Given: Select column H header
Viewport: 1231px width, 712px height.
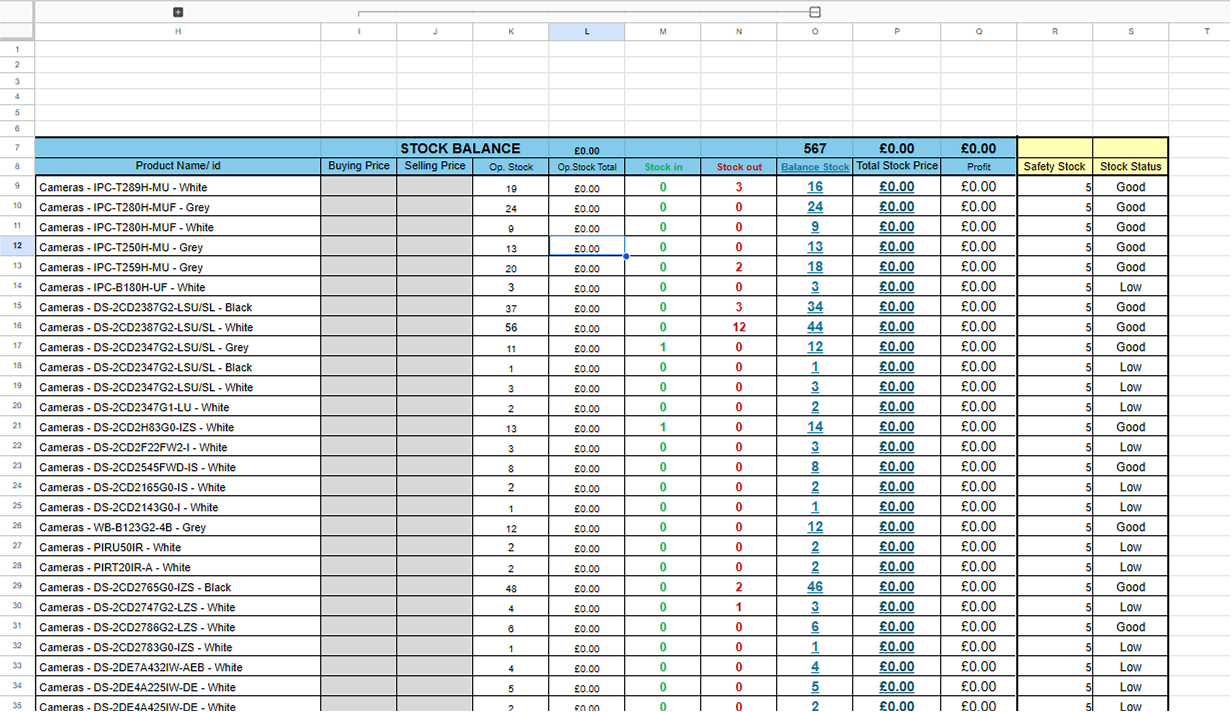Looking at the screenshot, I should click(178, 32).
